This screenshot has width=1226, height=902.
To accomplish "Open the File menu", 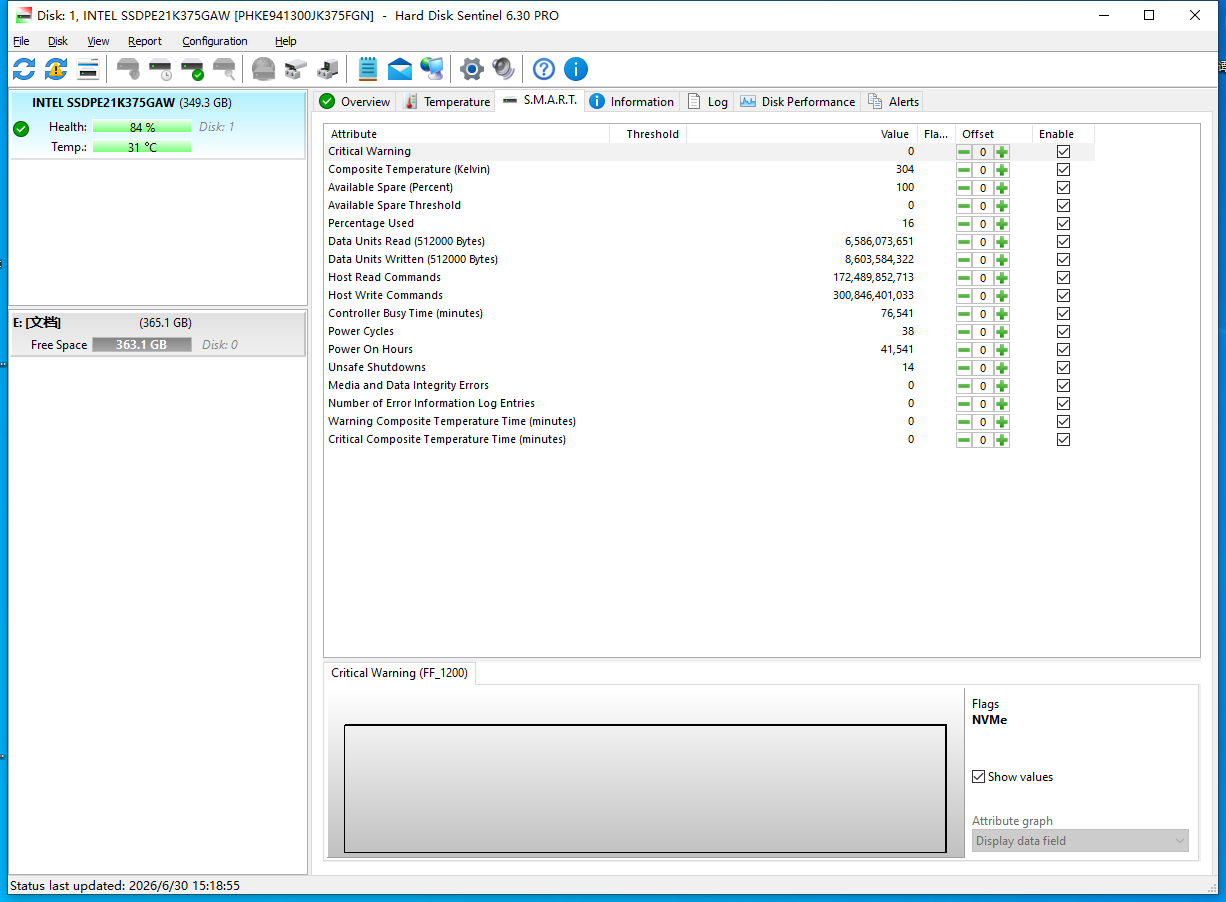I will click(21, 41).
